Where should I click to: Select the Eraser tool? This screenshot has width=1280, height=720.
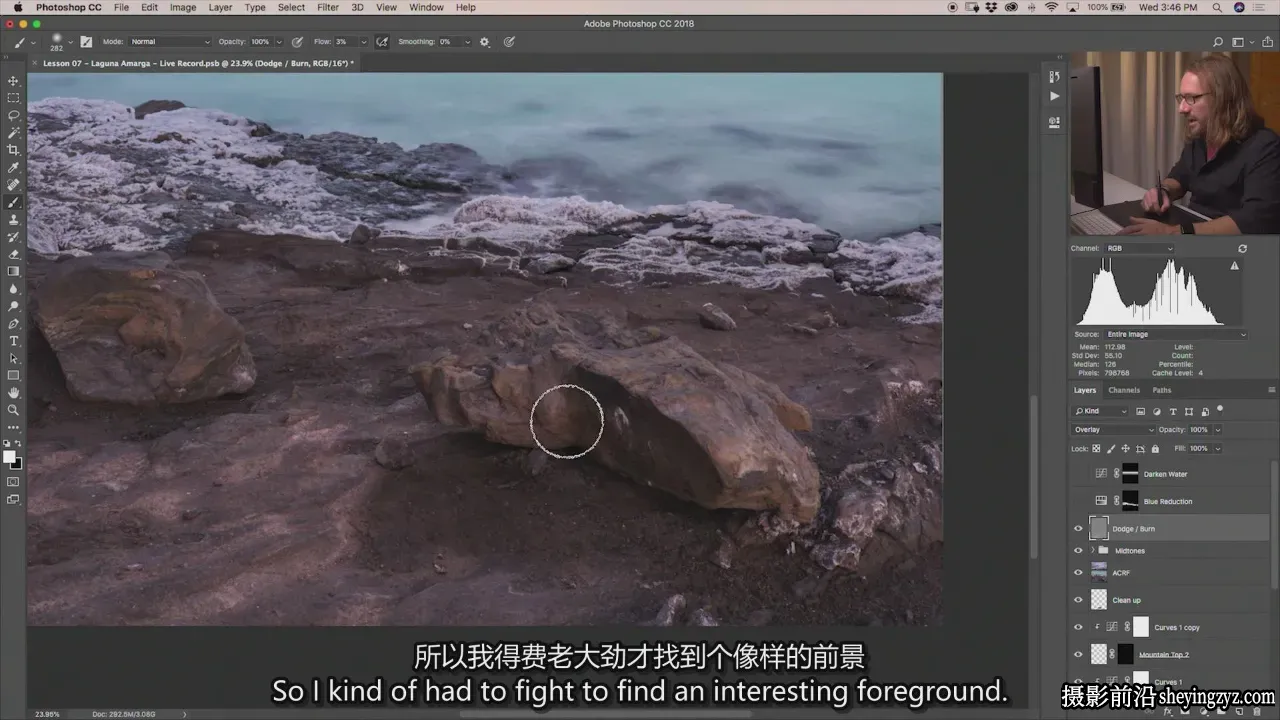tap(13, 254)
